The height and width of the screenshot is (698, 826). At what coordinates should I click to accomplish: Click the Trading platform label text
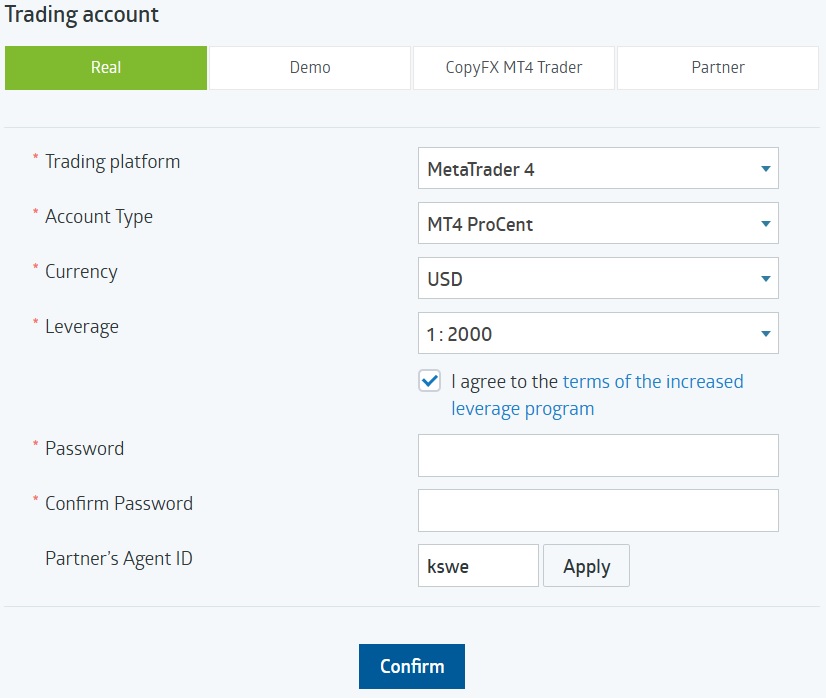click(x=113, y=162)
